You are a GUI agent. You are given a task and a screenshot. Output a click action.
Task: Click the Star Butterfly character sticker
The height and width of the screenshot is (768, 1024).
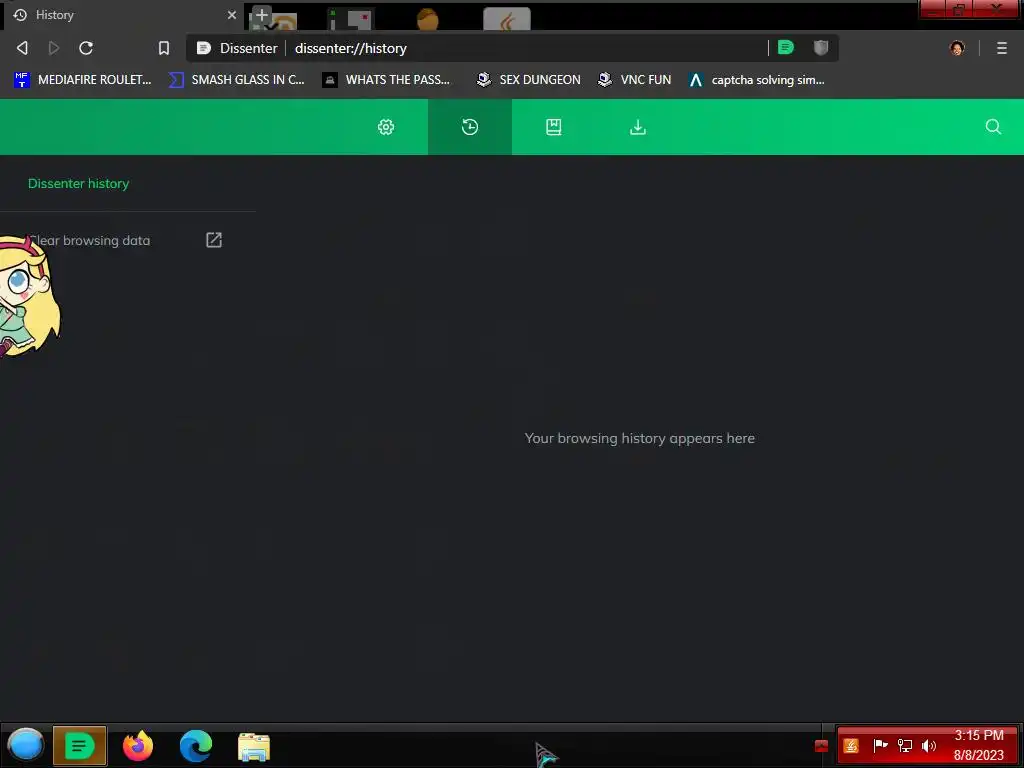pyautogui.click(x=29, y=296)
